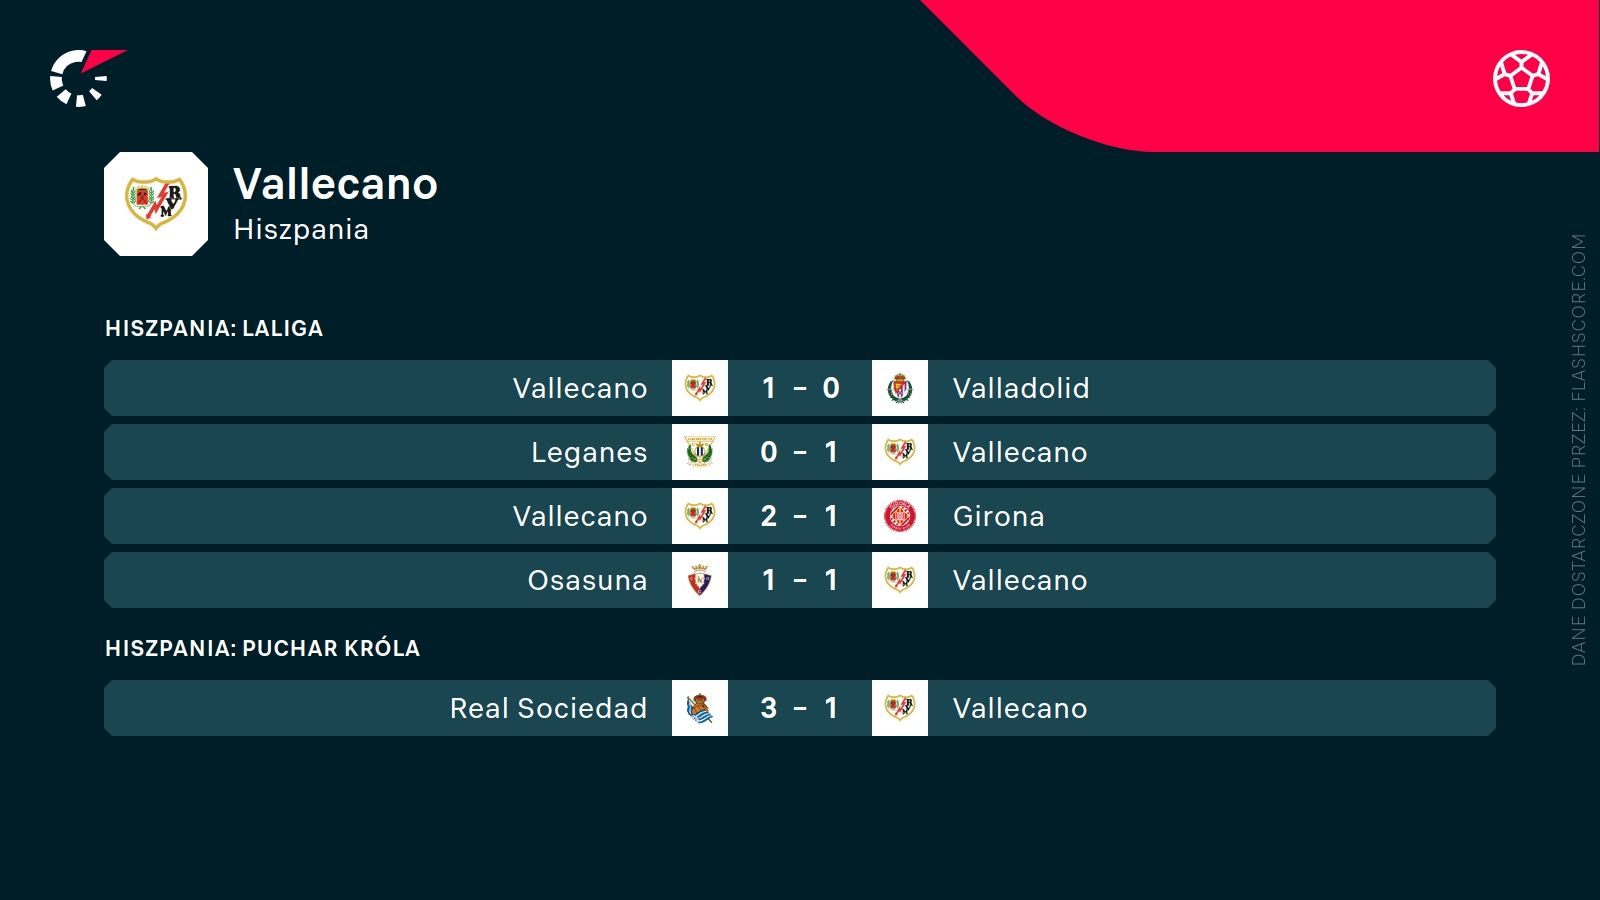Click the Hiszpania country label under the title

[x=301, y=230]
